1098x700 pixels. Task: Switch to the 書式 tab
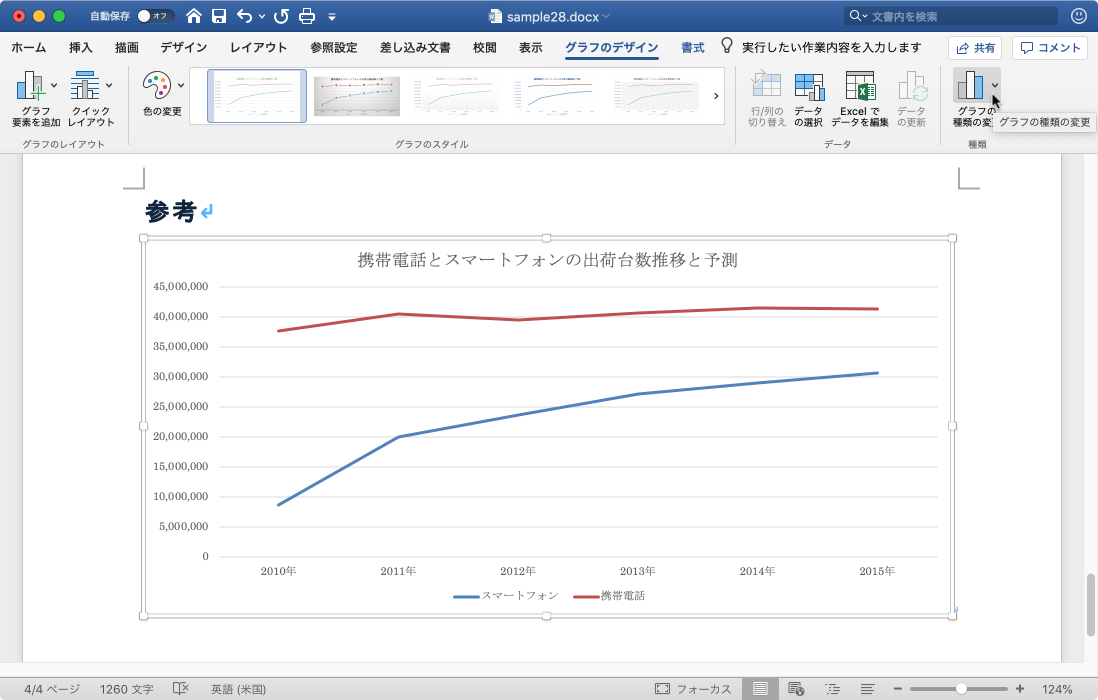point(693,48)
